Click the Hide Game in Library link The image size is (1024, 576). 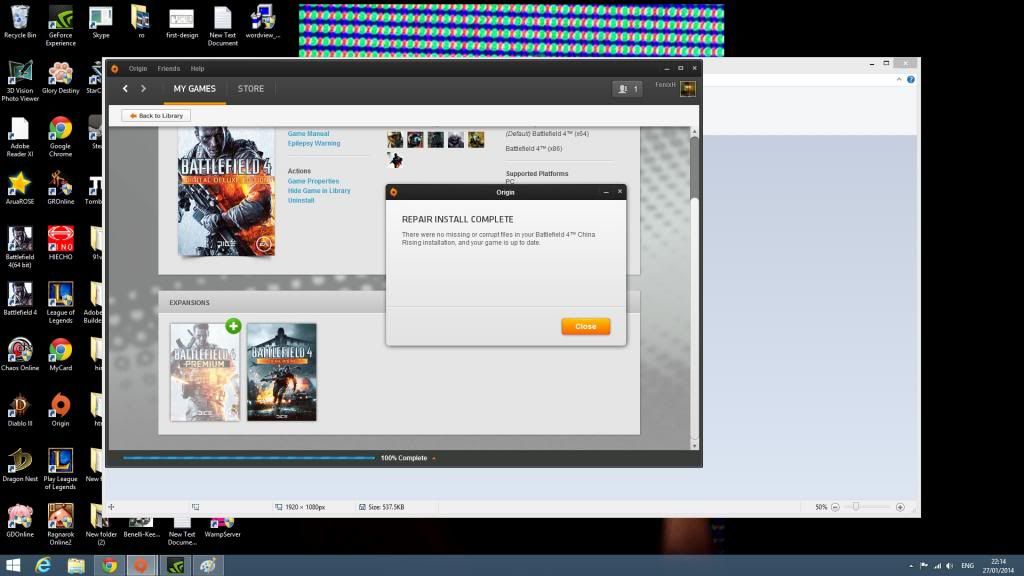click(319, 191)
